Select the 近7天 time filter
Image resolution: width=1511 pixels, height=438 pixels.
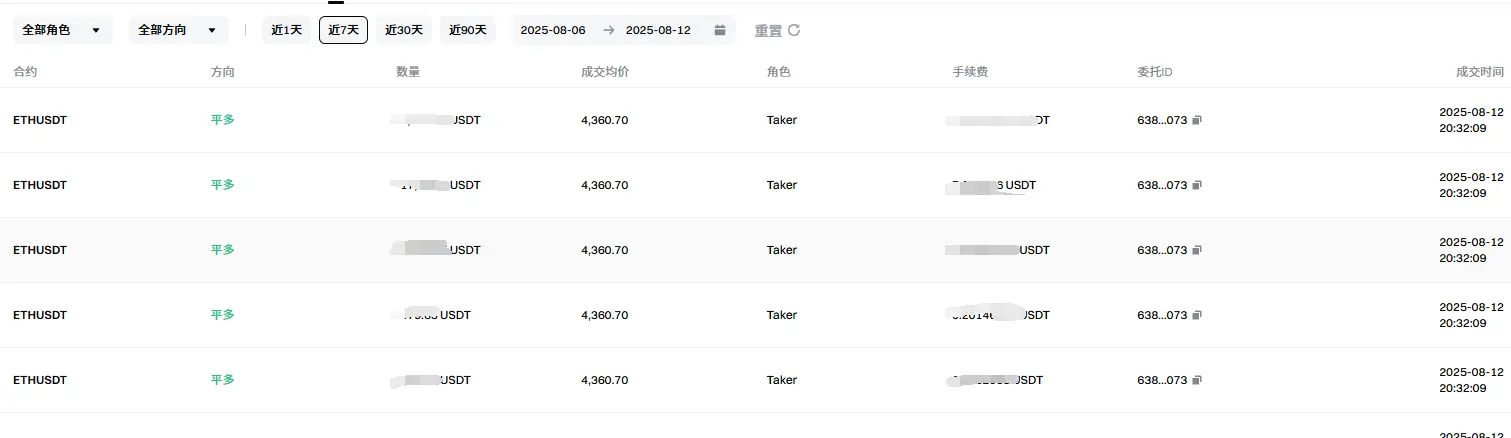343,30
